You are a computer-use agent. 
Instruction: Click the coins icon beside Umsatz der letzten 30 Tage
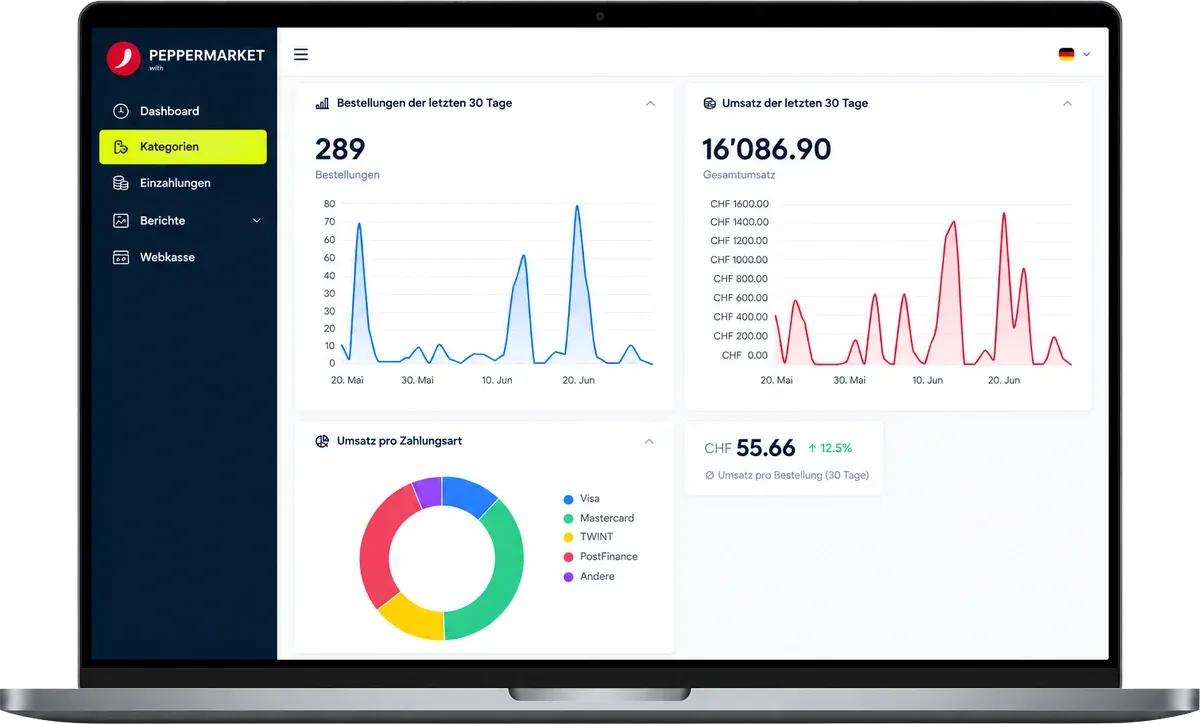click(x=710, y=103)
